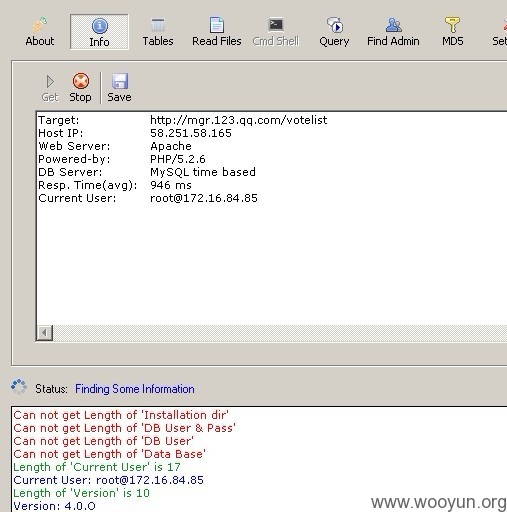This screenshot has width=507, height=512.
Task: Click the spinning status indicator icon
Action: point(19,387)
